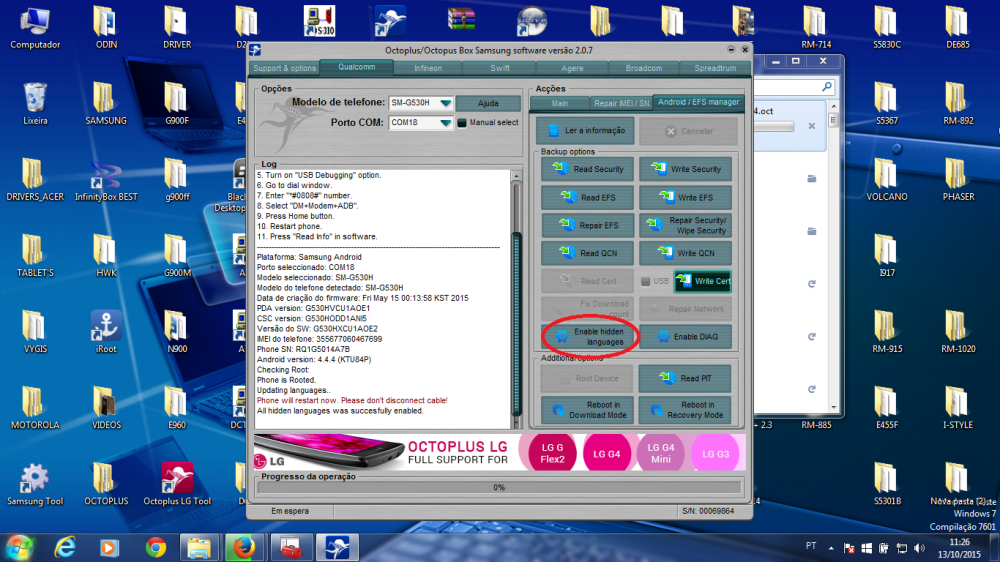Select the PHASER desktop folder

(x=958, y=180)
